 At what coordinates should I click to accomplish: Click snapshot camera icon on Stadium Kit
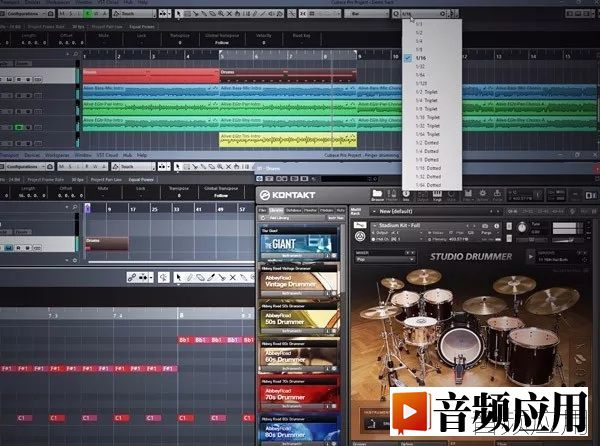[485, 226]
